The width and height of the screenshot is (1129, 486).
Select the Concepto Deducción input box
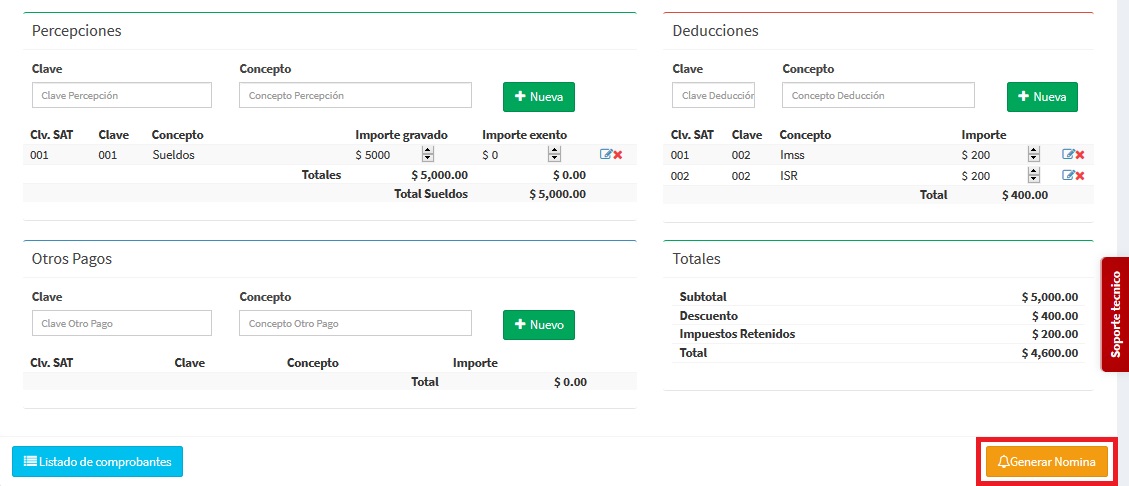tap(878, 95)
